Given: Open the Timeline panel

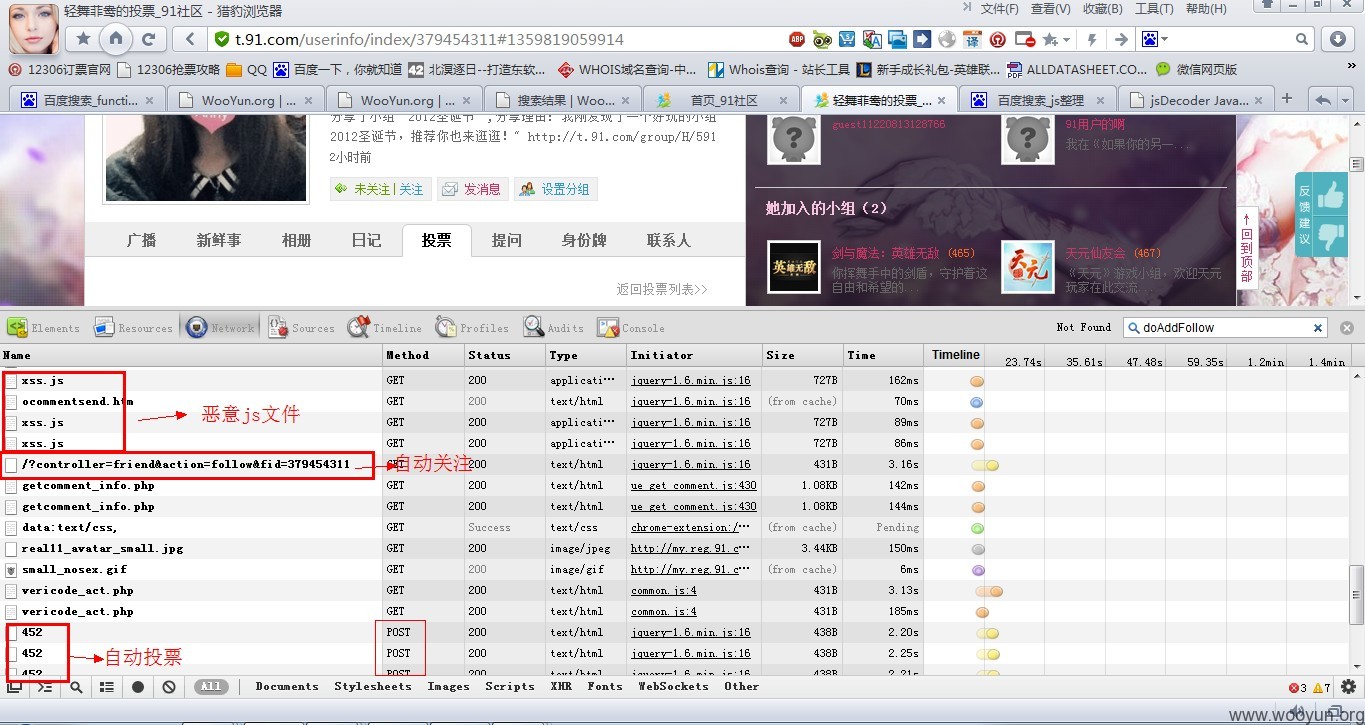Looking at the screenshot, I should coord(385,328).
